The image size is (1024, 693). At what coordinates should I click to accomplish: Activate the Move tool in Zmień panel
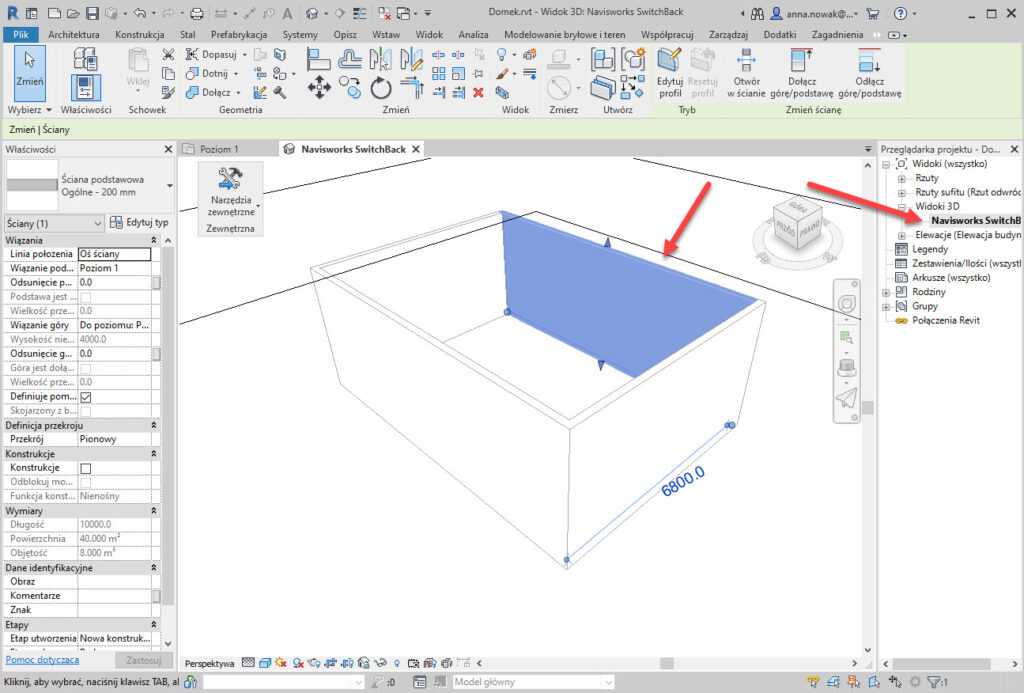pos(319,85)
